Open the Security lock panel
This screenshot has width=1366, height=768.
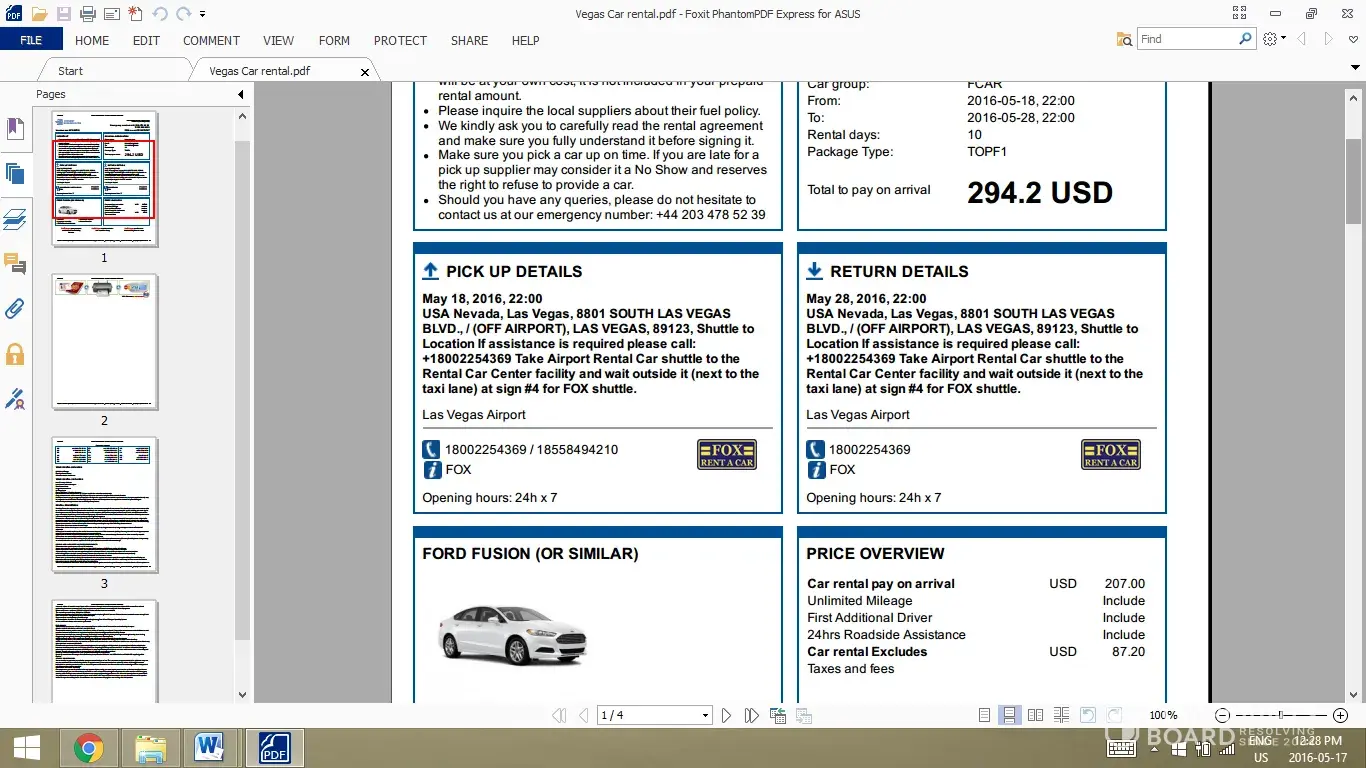(15, 354)
